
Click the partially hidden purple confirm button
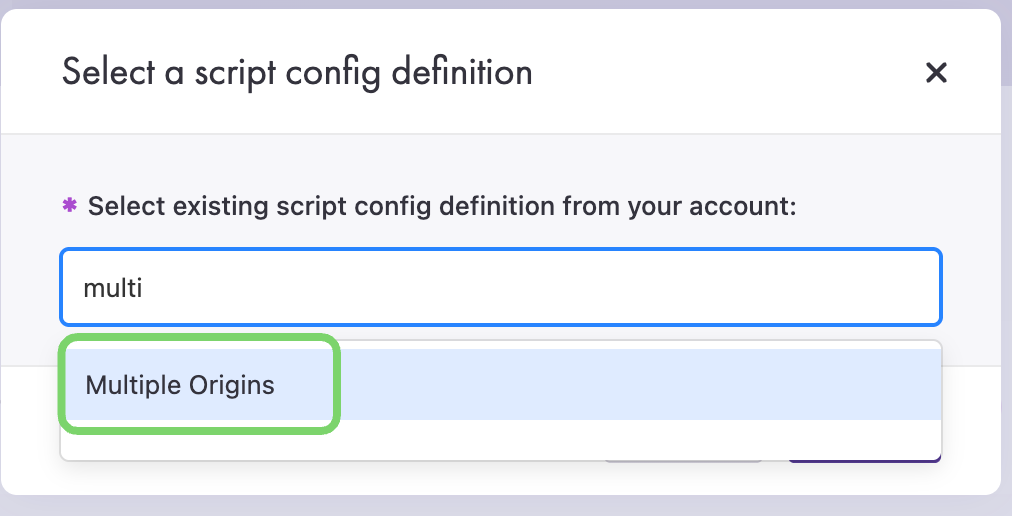(865, 461)
